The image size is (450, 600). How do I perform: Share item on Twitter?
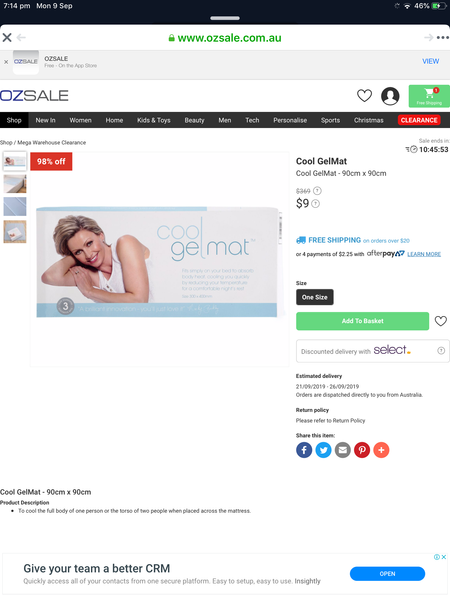point(323,450)
